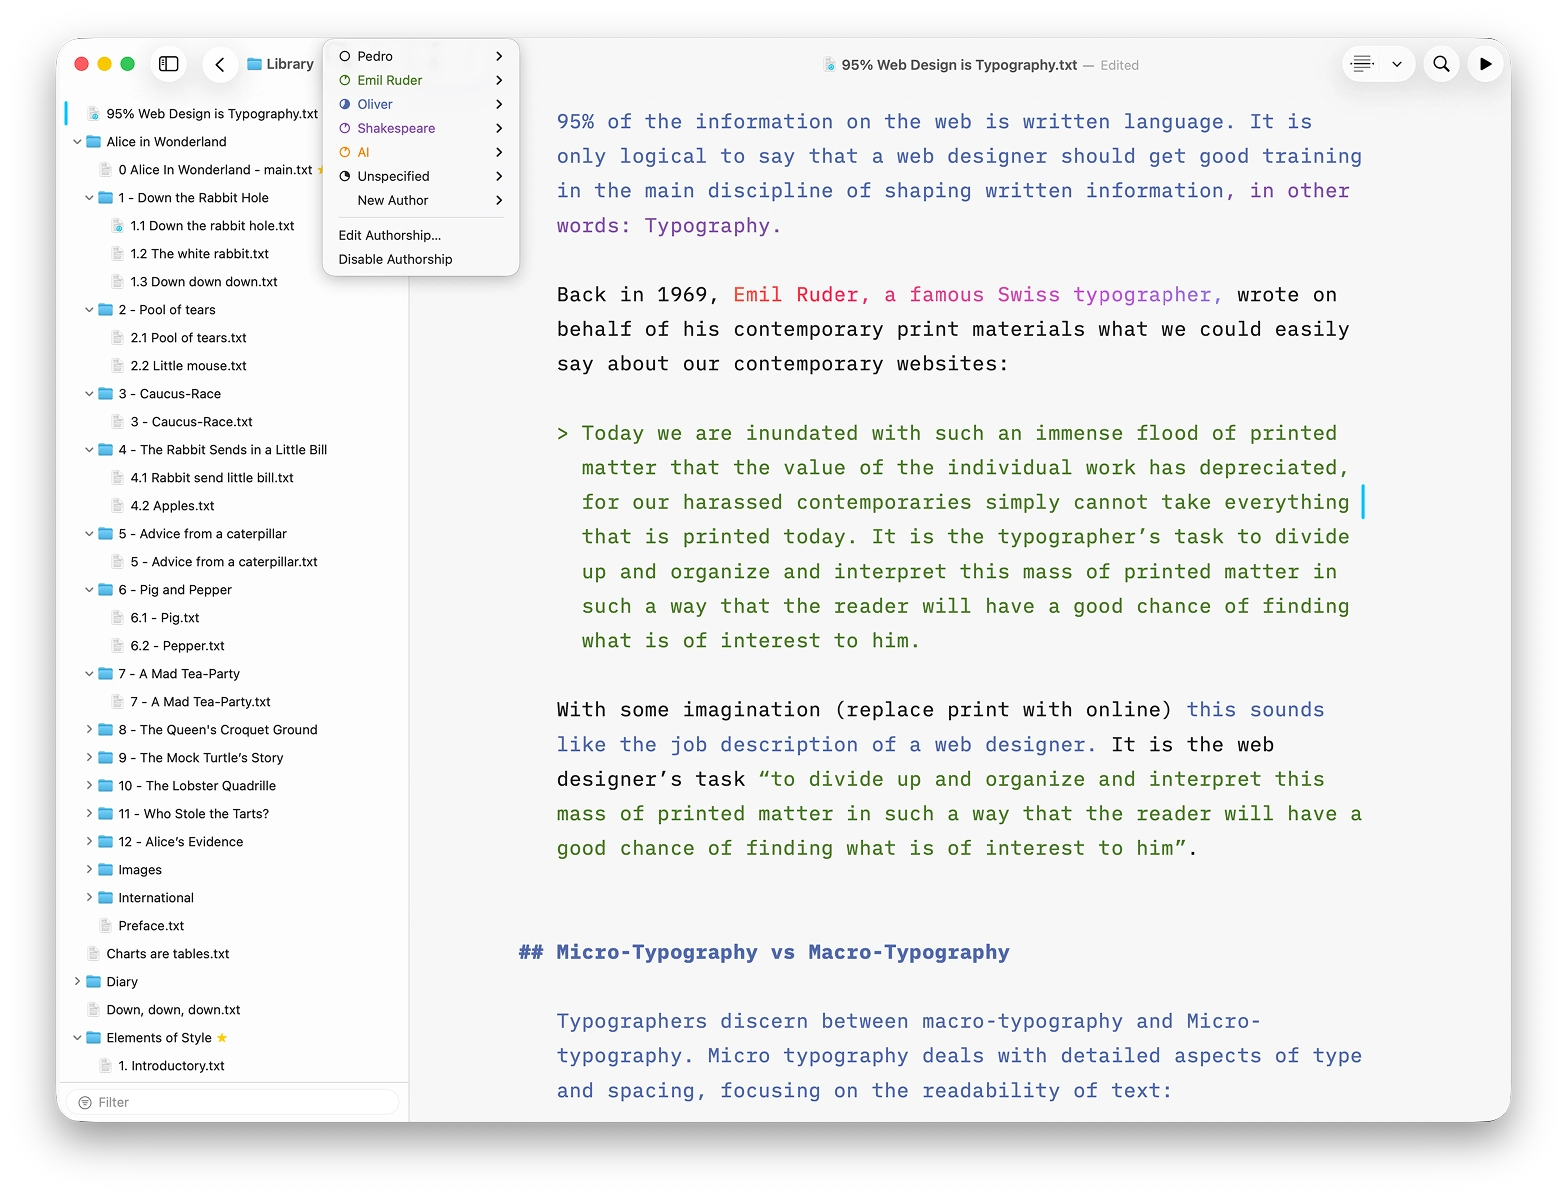Screen dimensions: 1567x1196
Task: Click the text alignment format icon
Action: point(1362,64)
